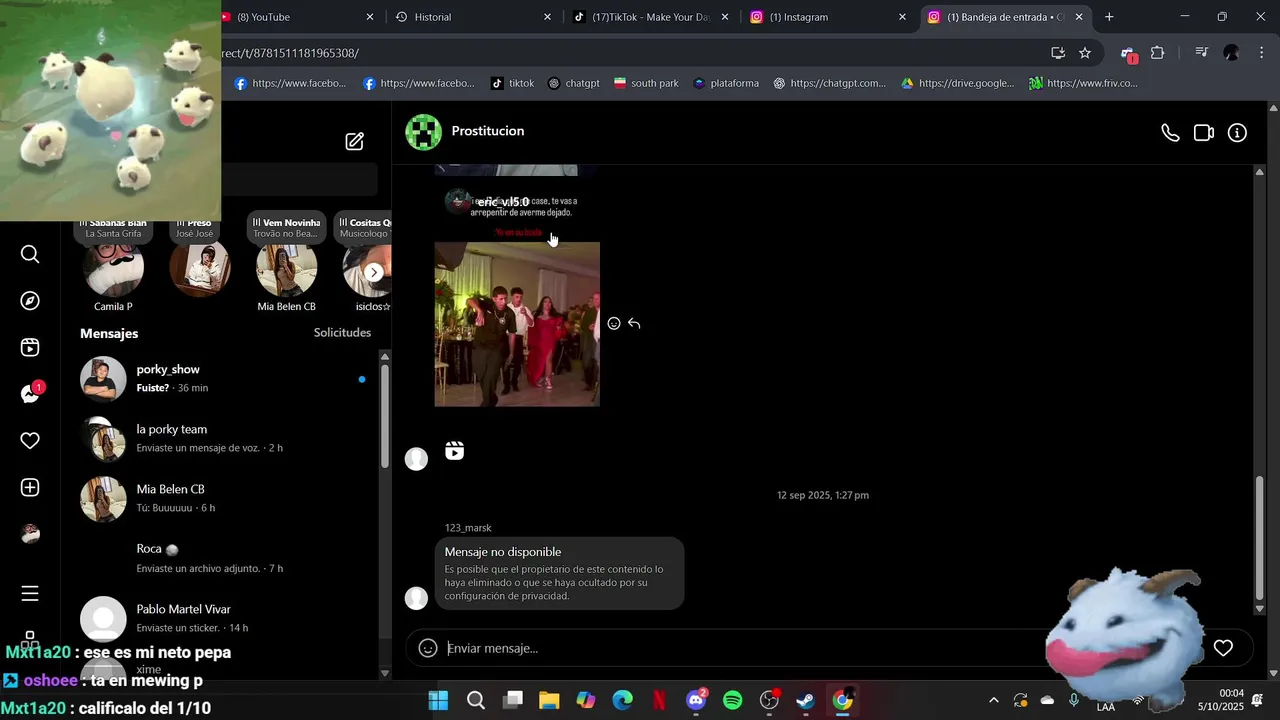Click the Mensaje no disponible bubble
Screen dimensions: 1280x720
[560, 574]
